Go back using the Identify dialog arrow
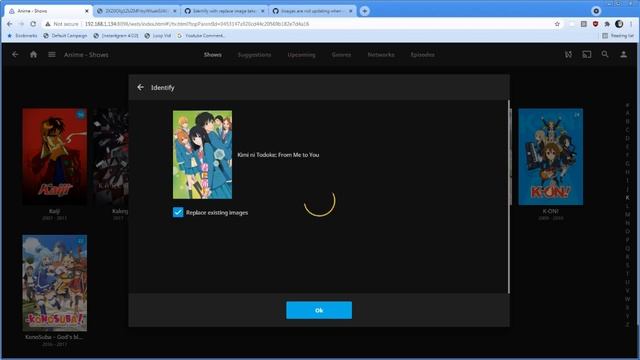Viewport: 640px width, 360px height. [x=140, y=87]
